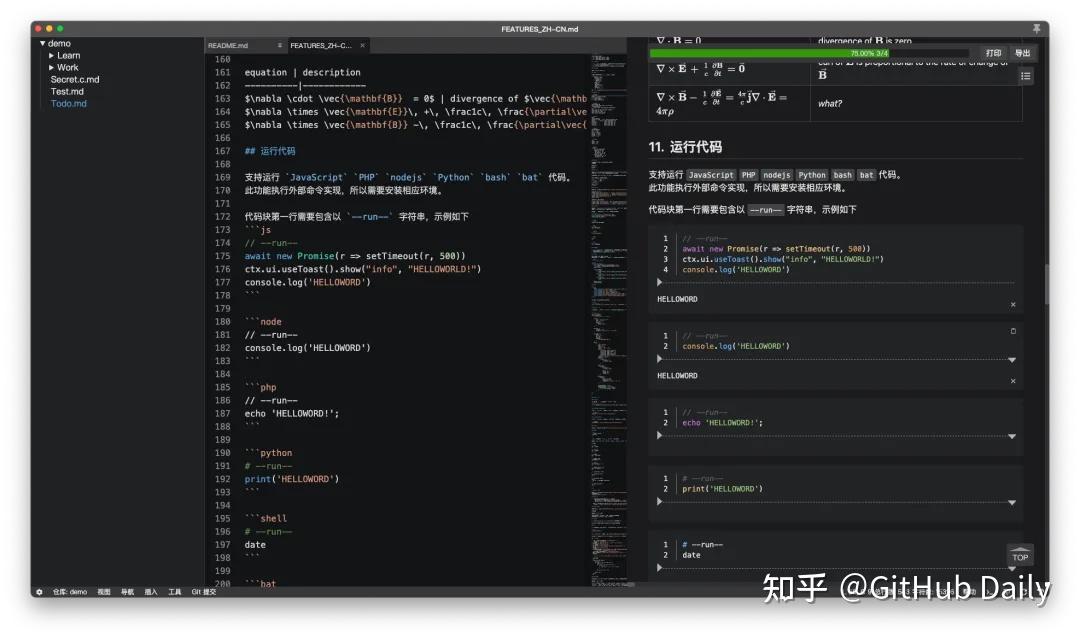Open run options dropdown for PHP block
The width and height of the screenshot is (1080, 638).
[x=1012, y=437]
